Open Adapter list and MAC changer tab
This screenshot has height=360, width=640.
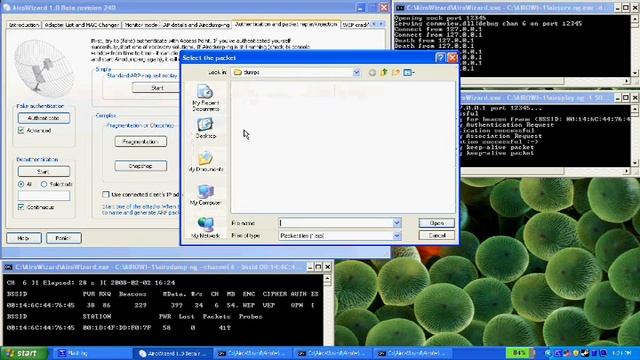82,25
